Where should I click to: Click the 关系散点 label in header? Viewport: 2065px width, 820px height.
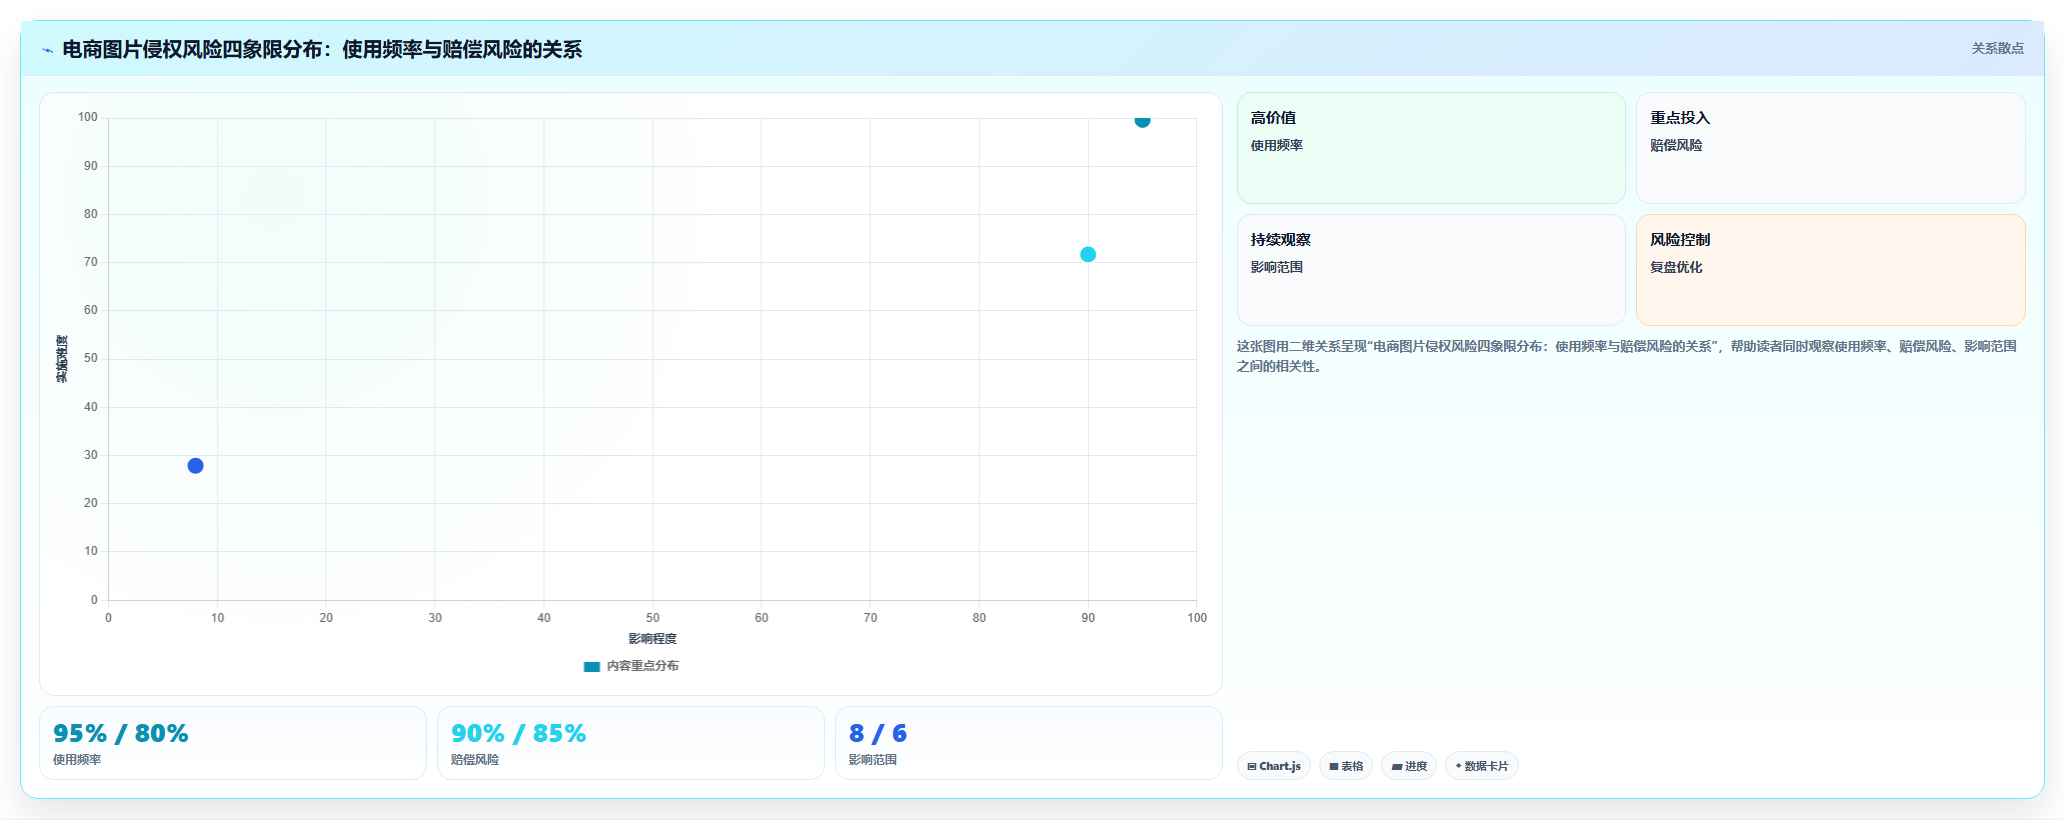pos(1997,48)
